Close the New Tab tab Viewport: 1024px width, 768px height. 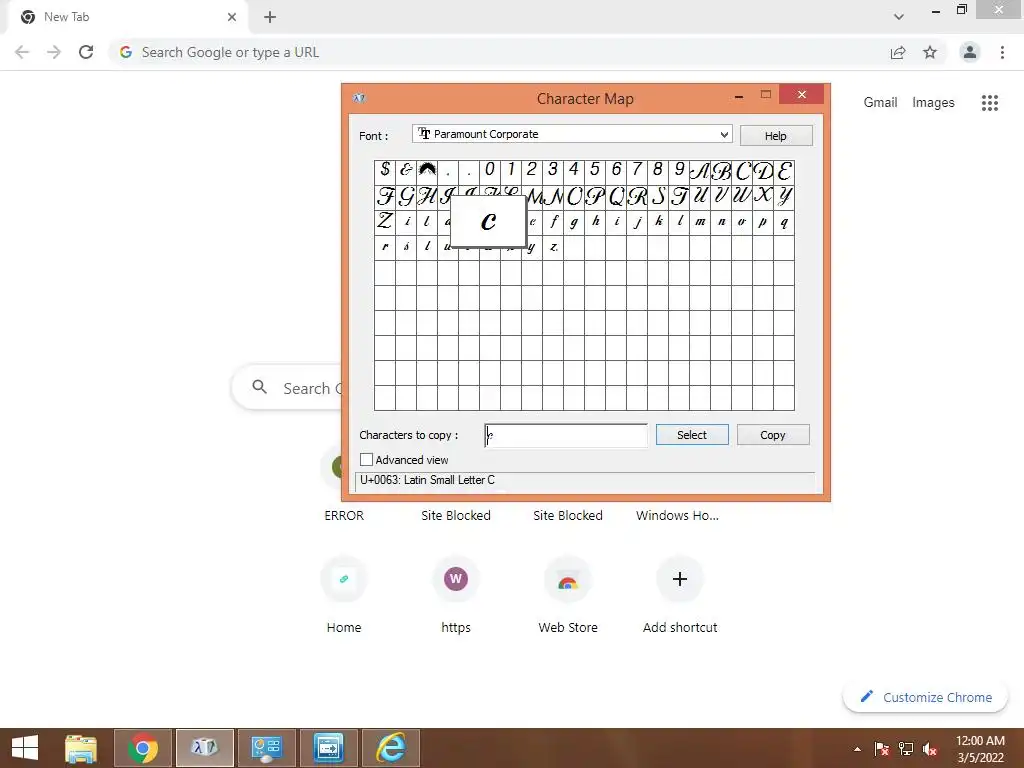tap(232, 17)
